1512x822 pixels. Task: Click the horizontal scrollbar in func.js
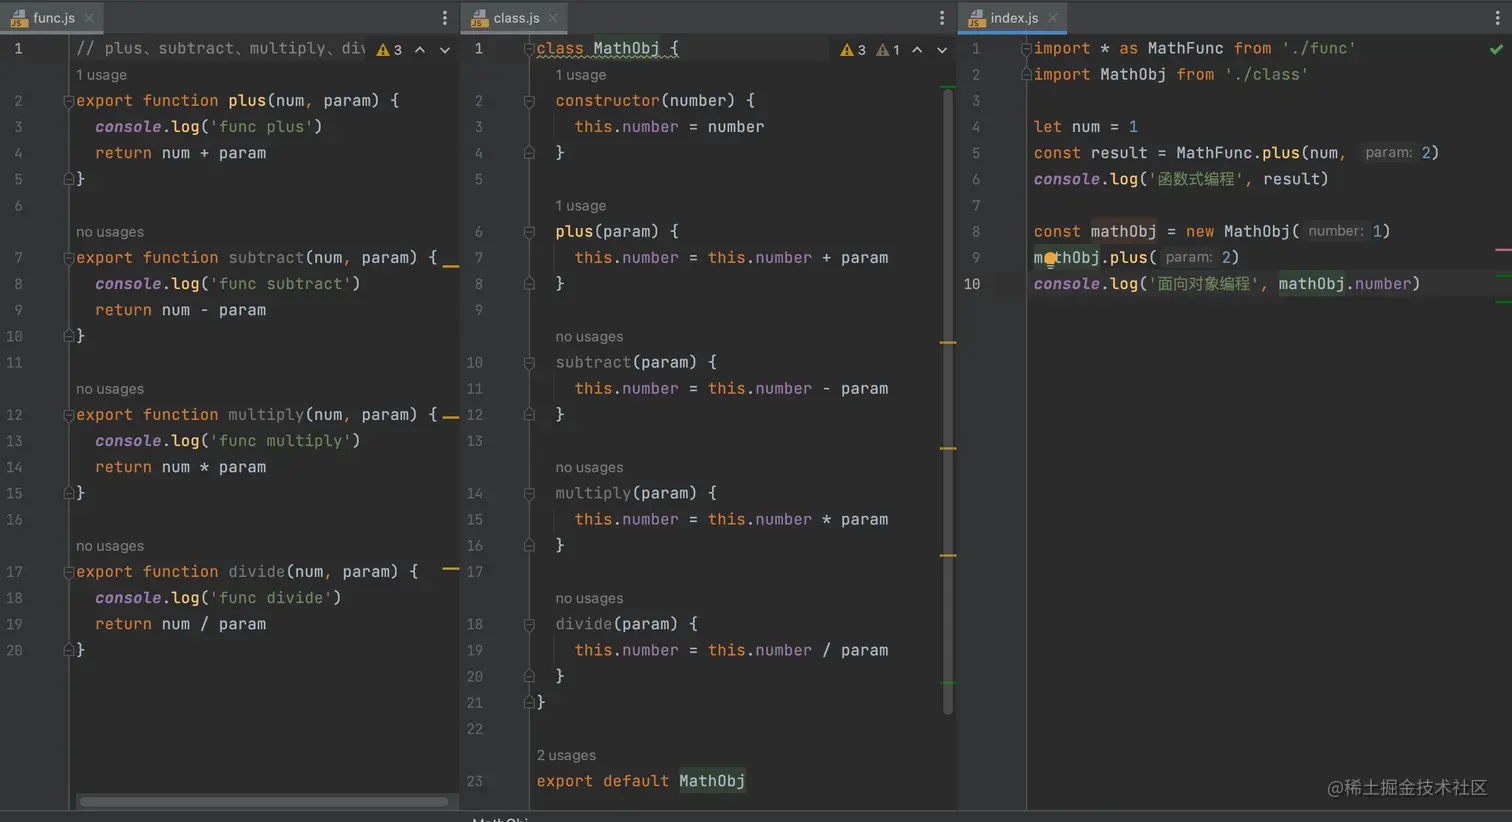click(x=264, y=801)
